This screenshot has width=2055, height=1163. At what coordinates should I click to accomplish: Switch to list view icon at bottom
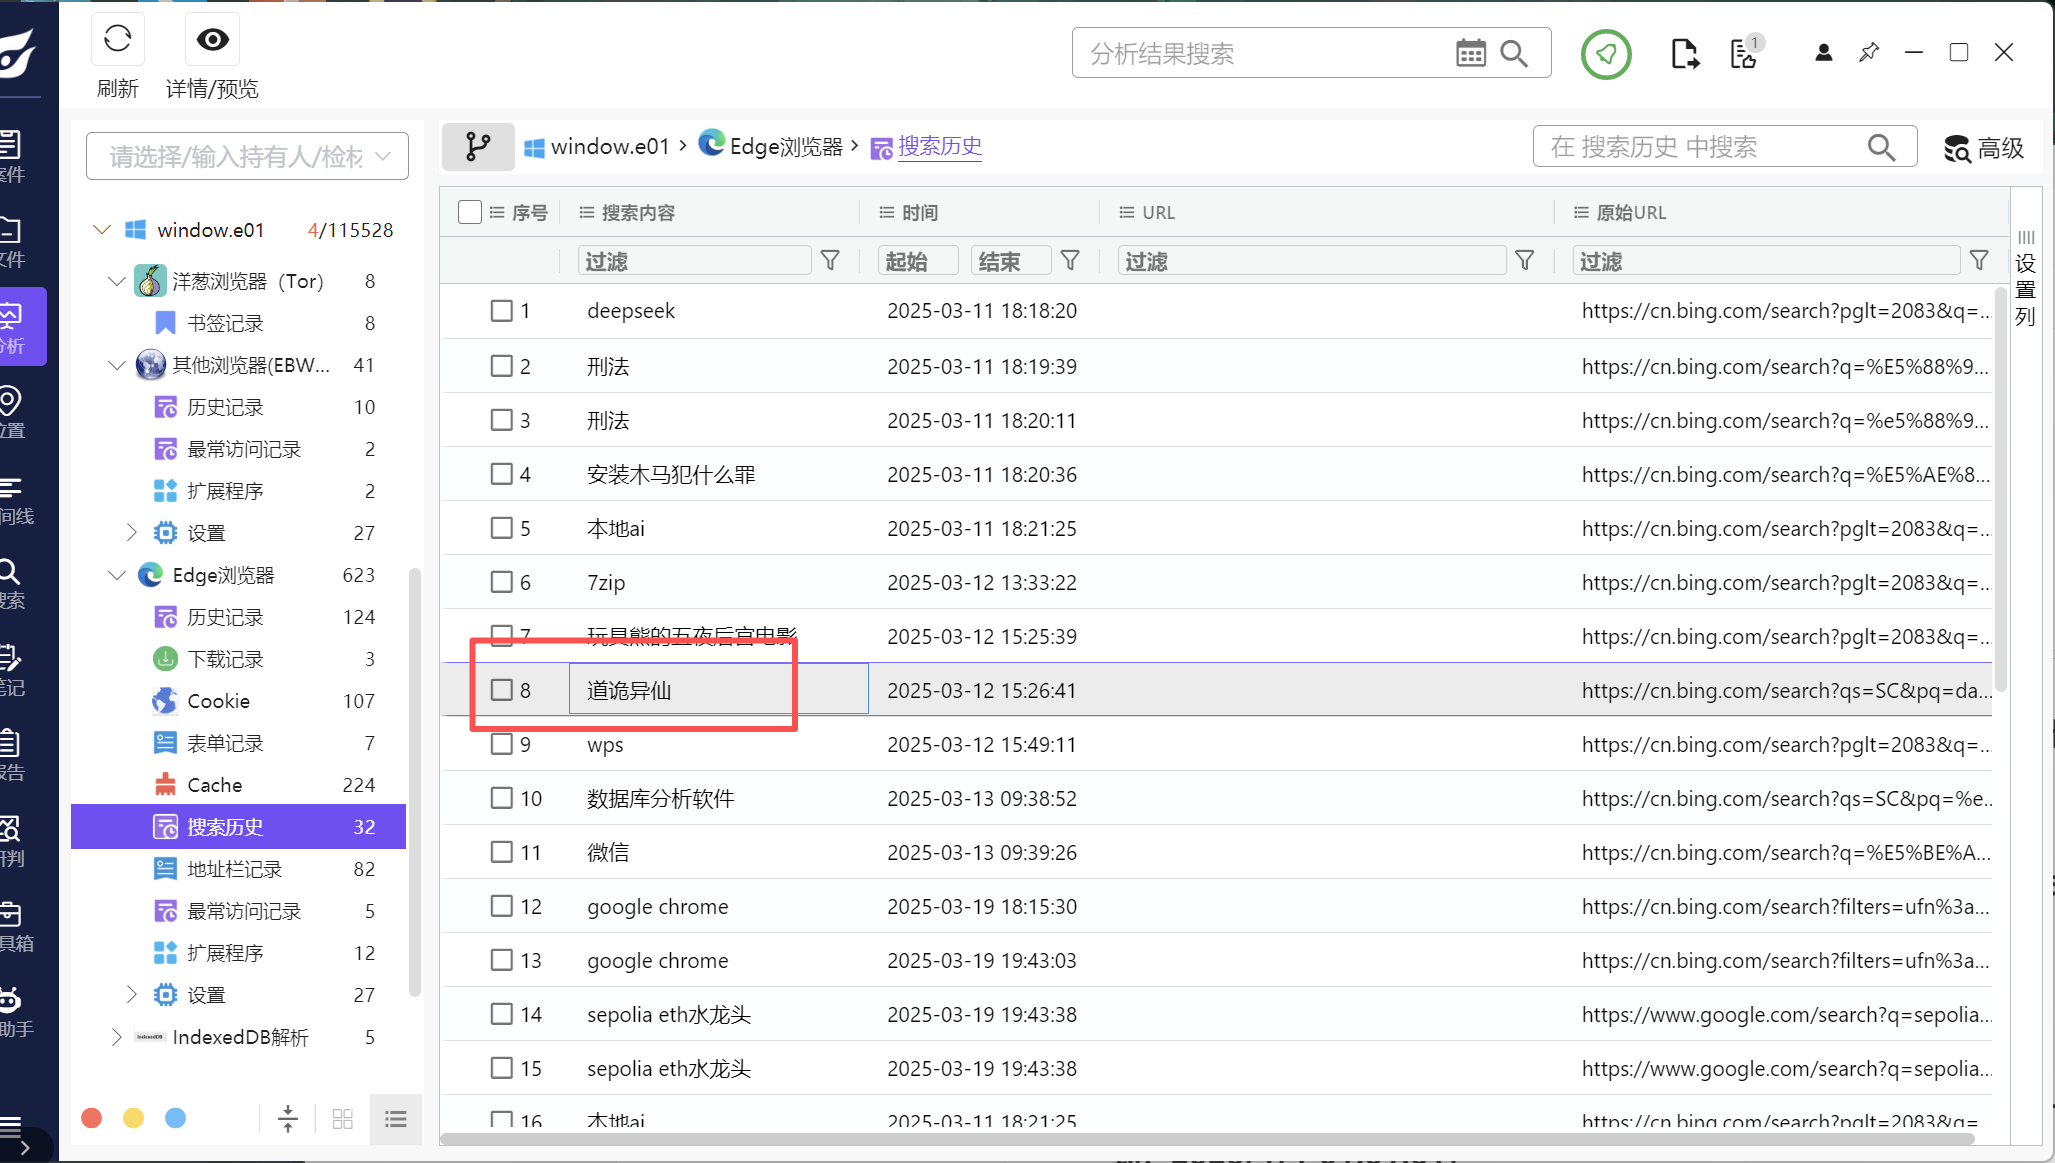point(396,1119)
